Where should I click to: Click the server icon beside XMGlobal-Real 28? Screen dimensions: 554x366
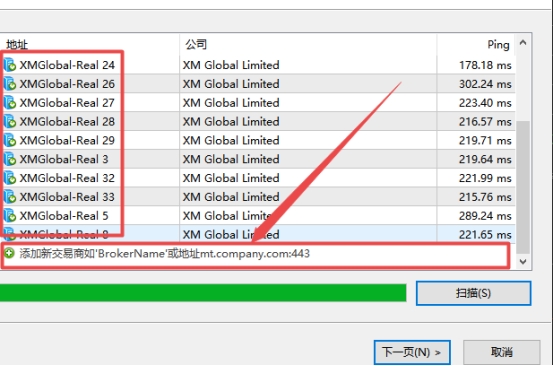pyautogui.click(x=10, y=122)
